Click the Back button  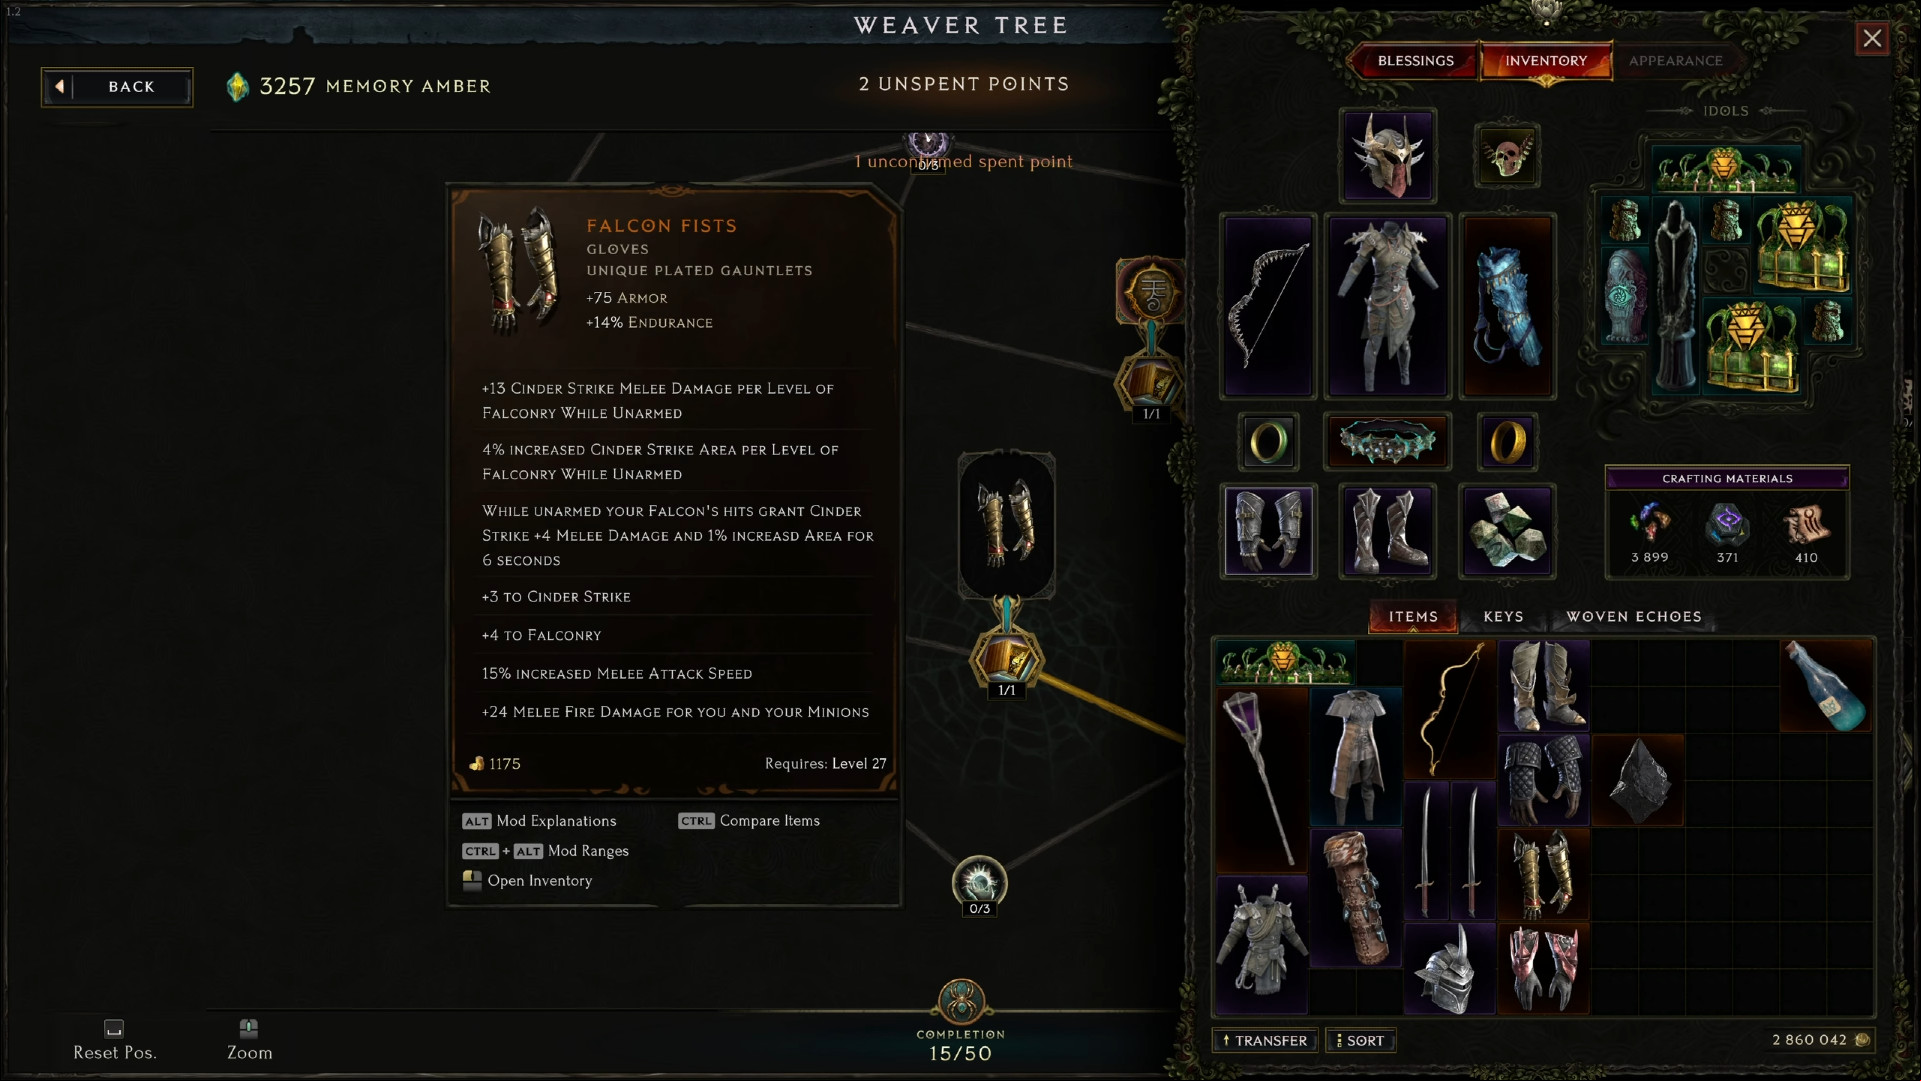point(117,87)
